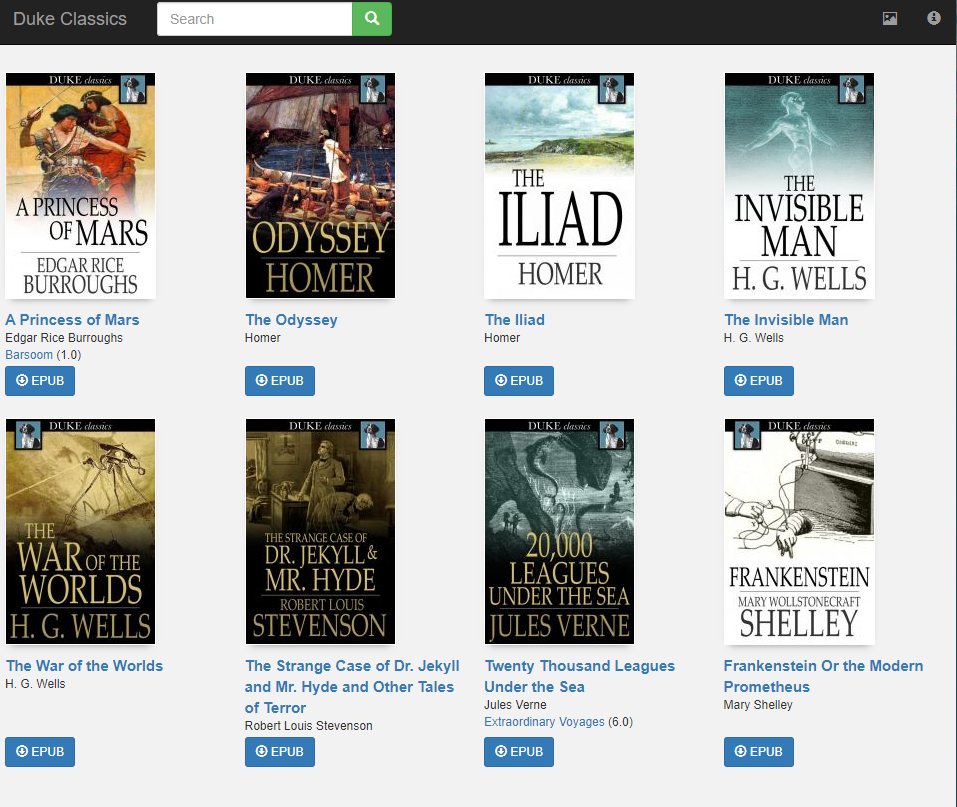Click author Mary Shelley text
Screen dimensions: 957x807
coord(758,704)
